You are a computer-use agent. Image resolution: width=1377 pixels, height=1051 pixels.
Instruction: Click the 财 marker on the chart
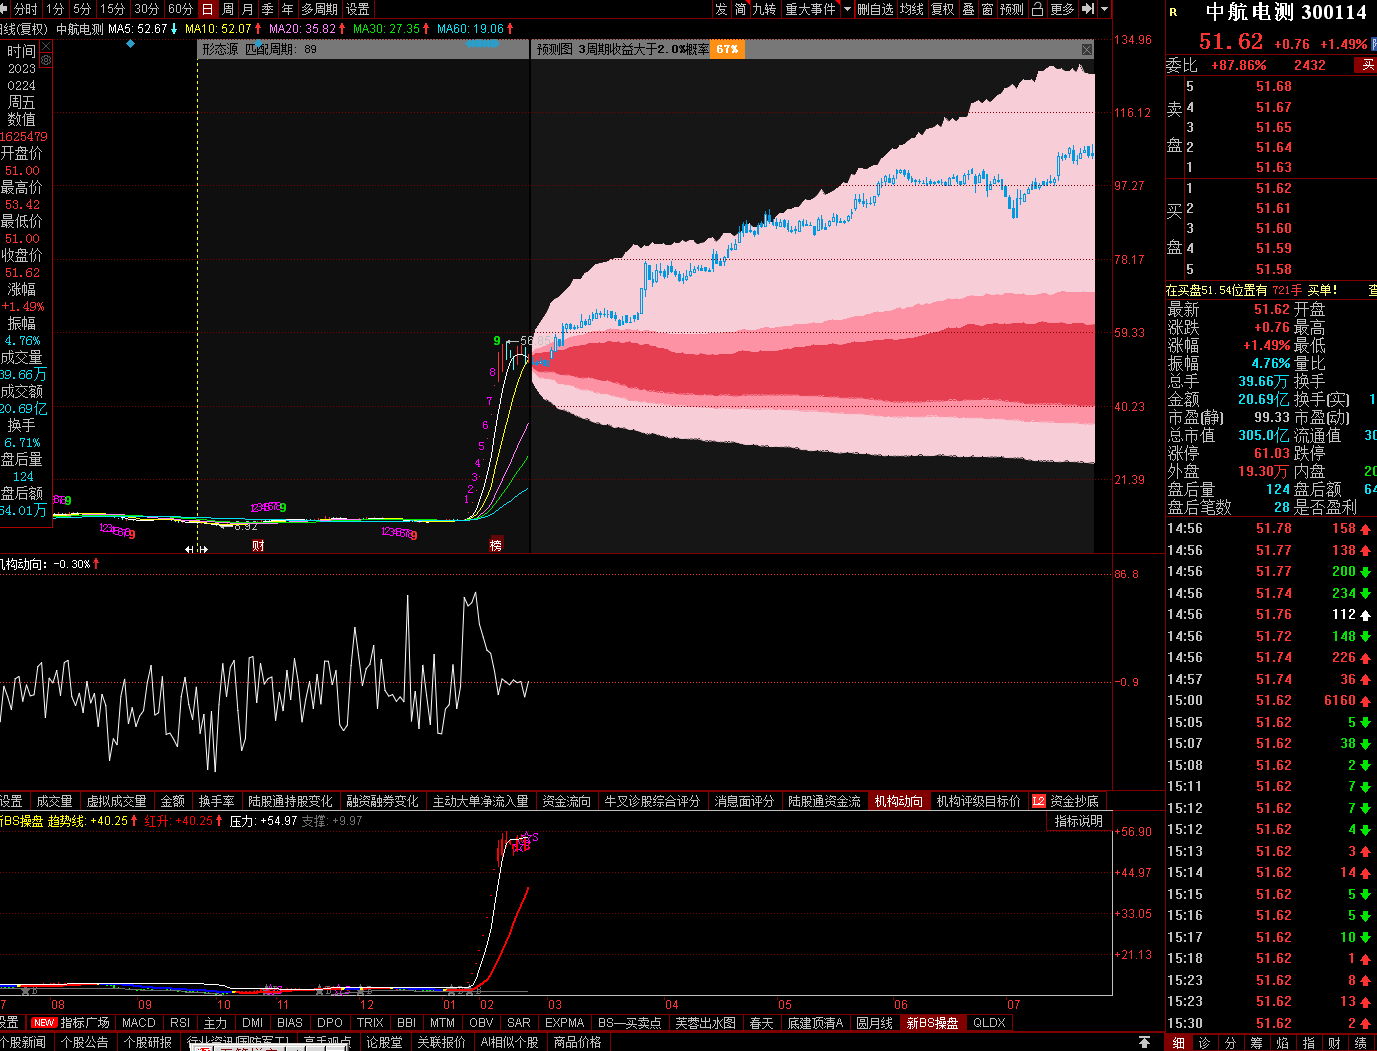[x=258, y=545]
